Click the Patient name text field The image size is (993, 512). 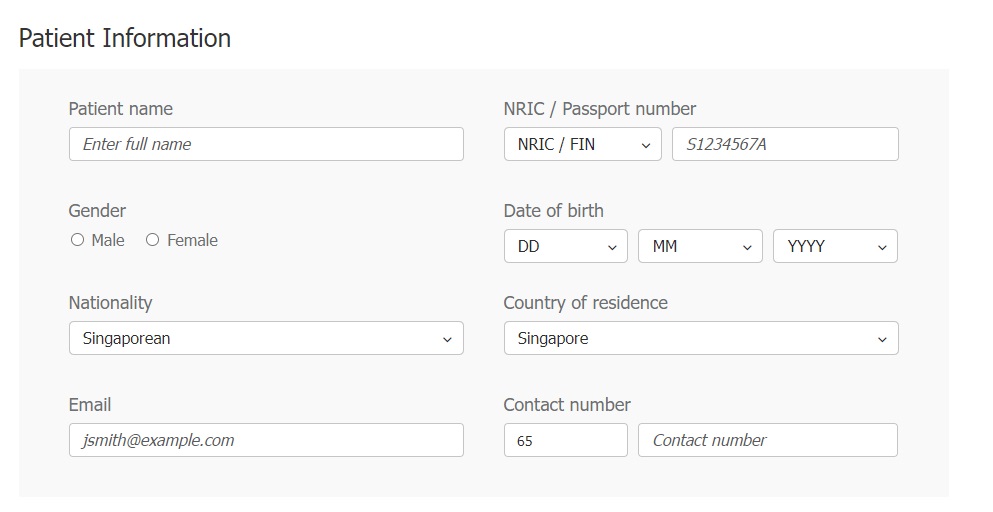(x=266, y=144)
